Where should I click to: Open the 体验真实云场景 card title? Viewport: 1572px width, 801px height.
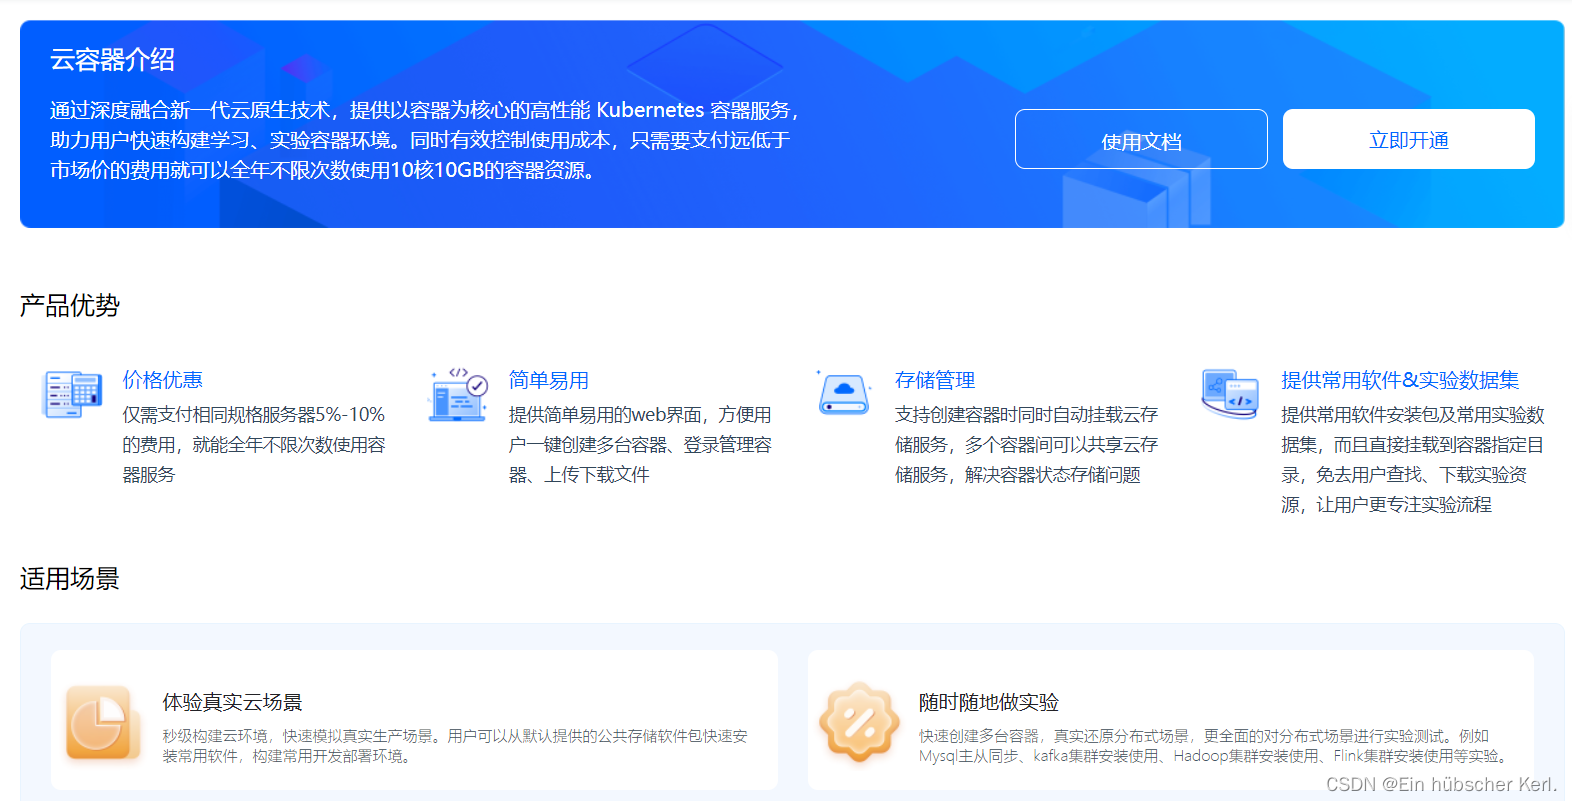click(x=232, y=702)
